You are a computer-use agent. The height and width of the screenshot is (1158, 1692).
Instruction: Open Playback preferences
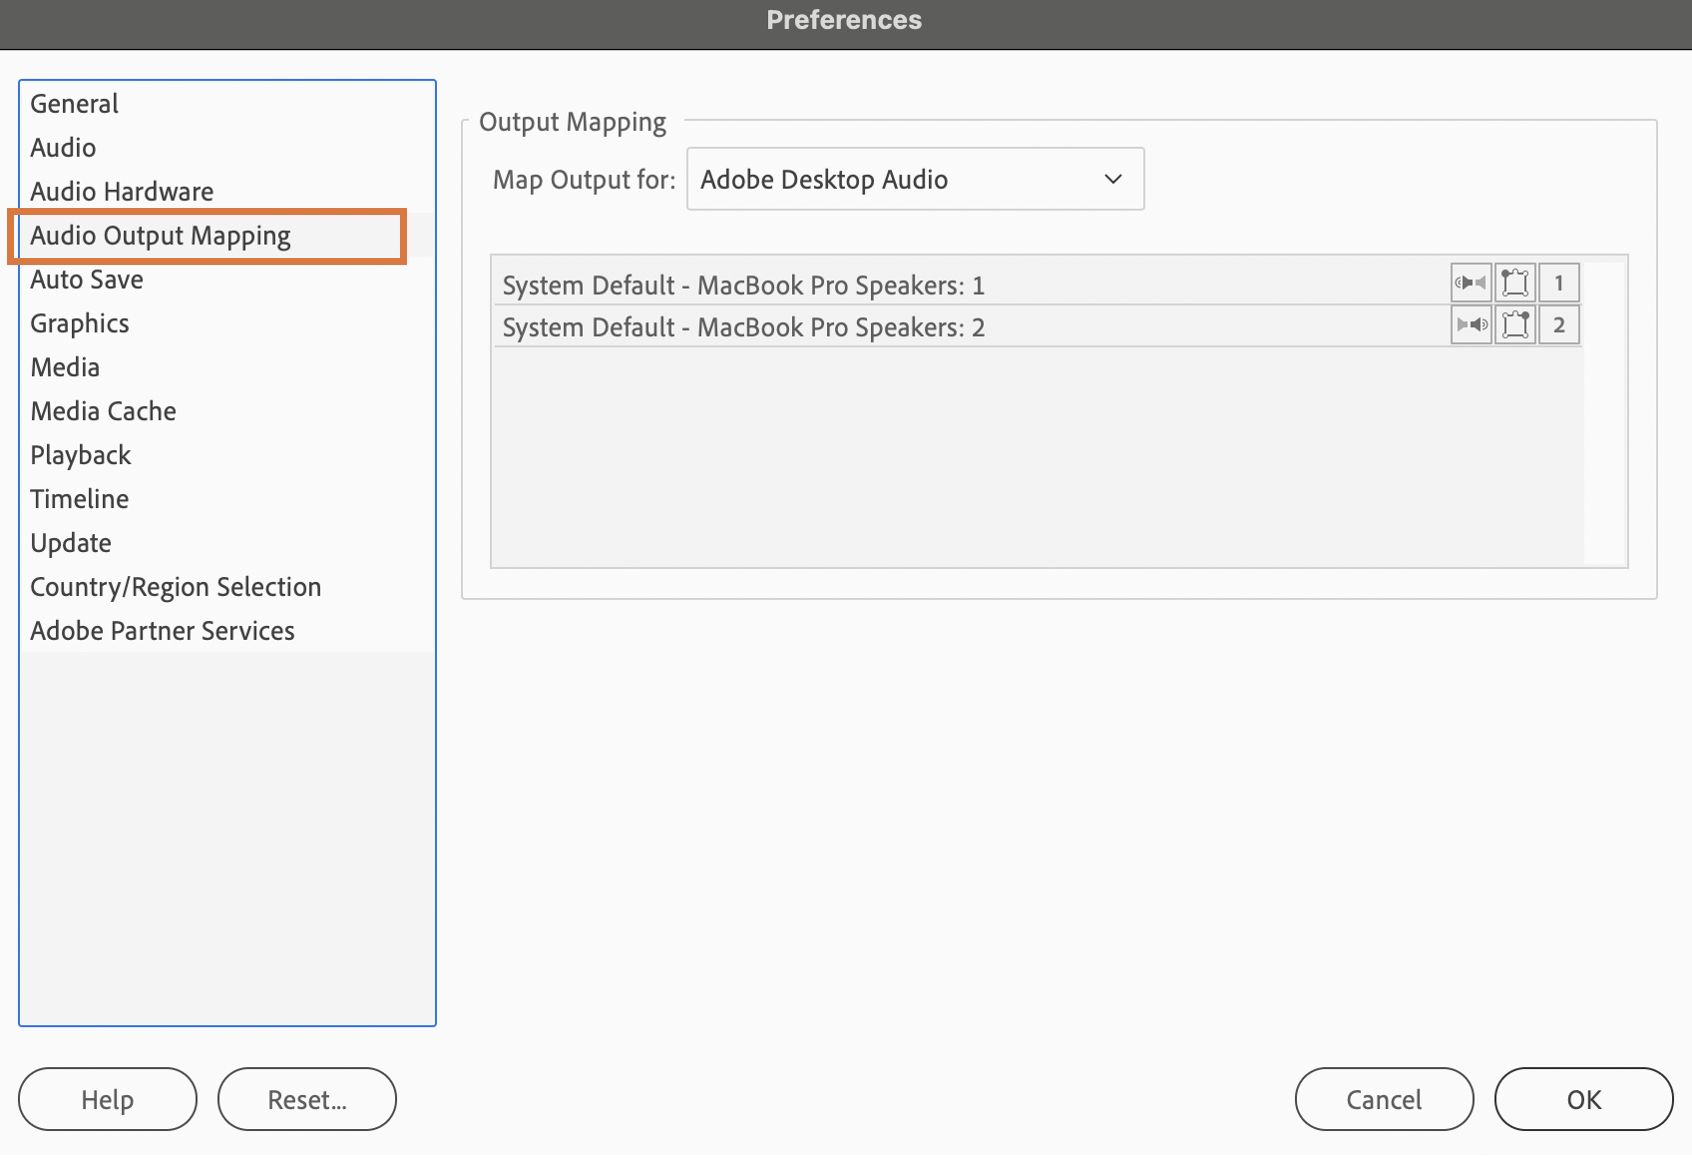tap(81, 455)
